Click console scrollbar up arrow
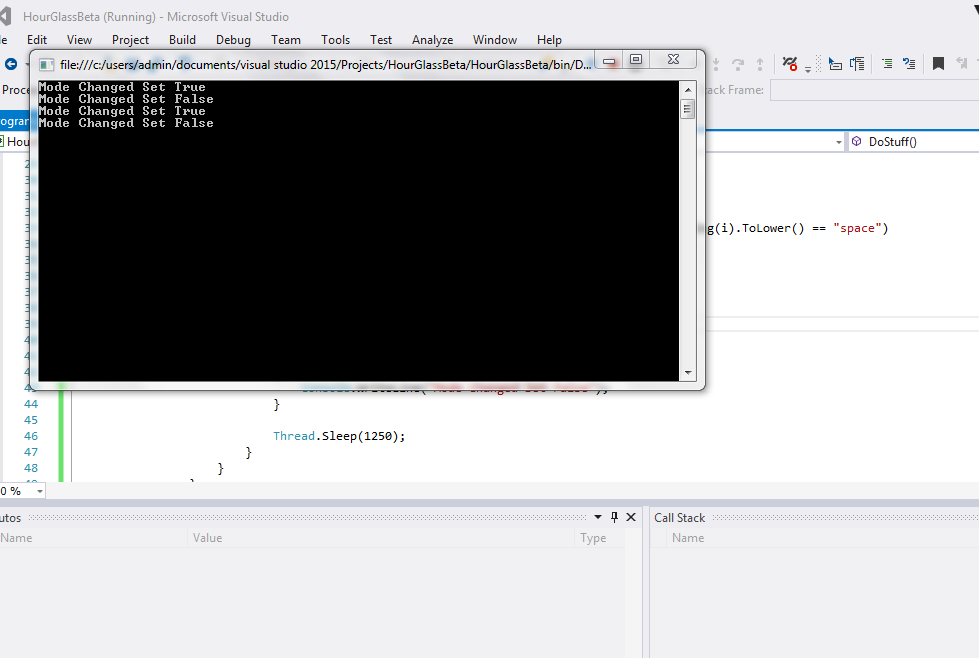This screenshot has height=658, width=979. tap(688, 89)
